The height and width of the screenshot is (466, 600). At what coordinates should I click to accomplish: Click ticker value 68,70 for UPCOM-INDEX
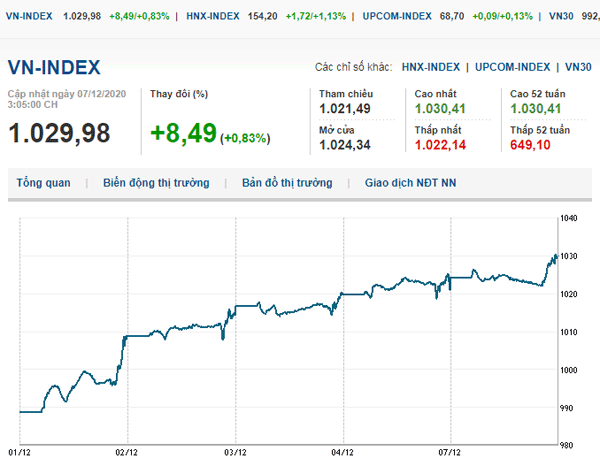coord(452,16)
